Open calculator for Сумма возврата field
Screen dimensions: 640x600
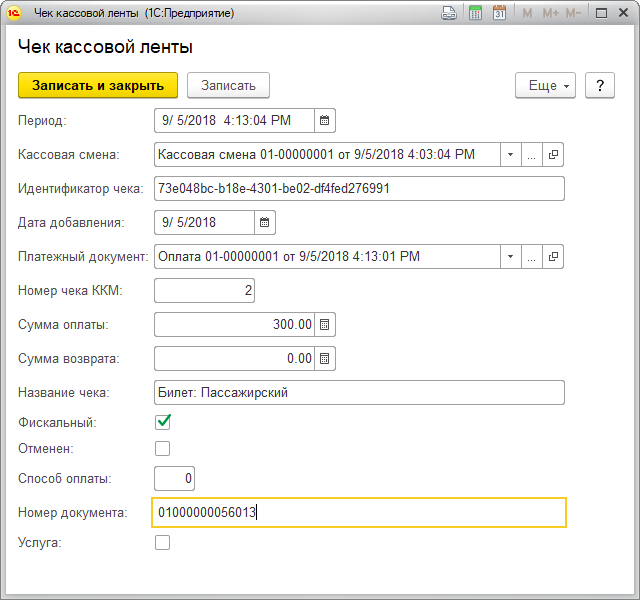click(x=325, y=358)
